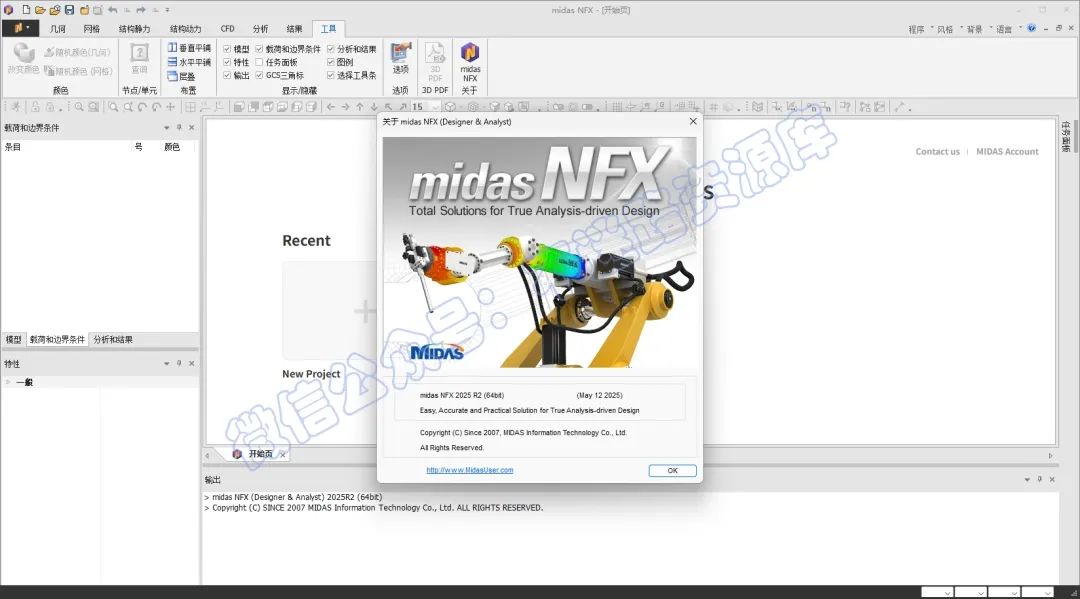The height and width of the screenshot is (599, 1080).
Task: Toggle the 选择工具条 checkbox
Action: (331, 75)
